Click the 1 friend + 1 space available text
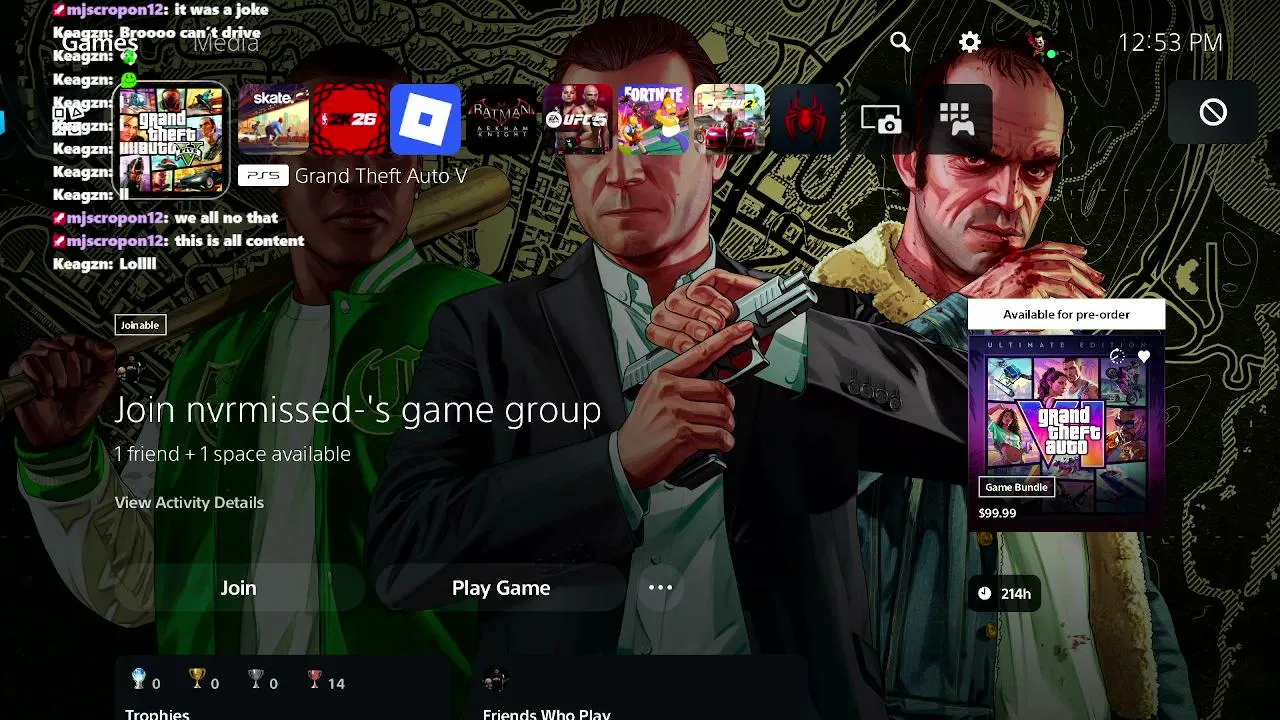This screenshot has width=1280, height=720. tap(232, 454)
